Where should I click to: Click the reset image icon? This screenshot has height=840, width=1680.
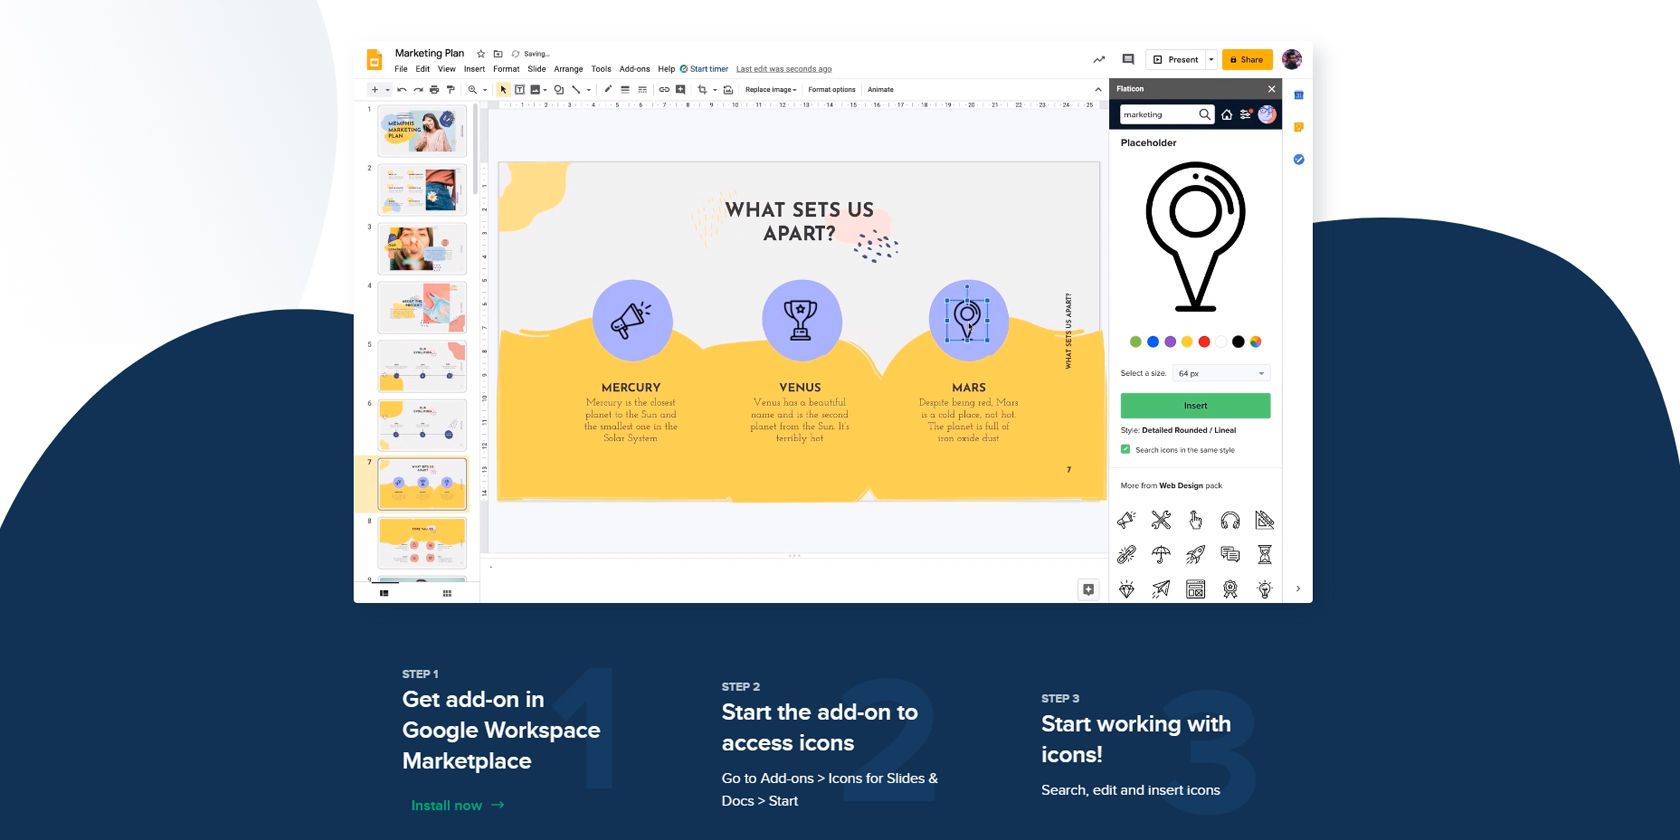point(728,90)
